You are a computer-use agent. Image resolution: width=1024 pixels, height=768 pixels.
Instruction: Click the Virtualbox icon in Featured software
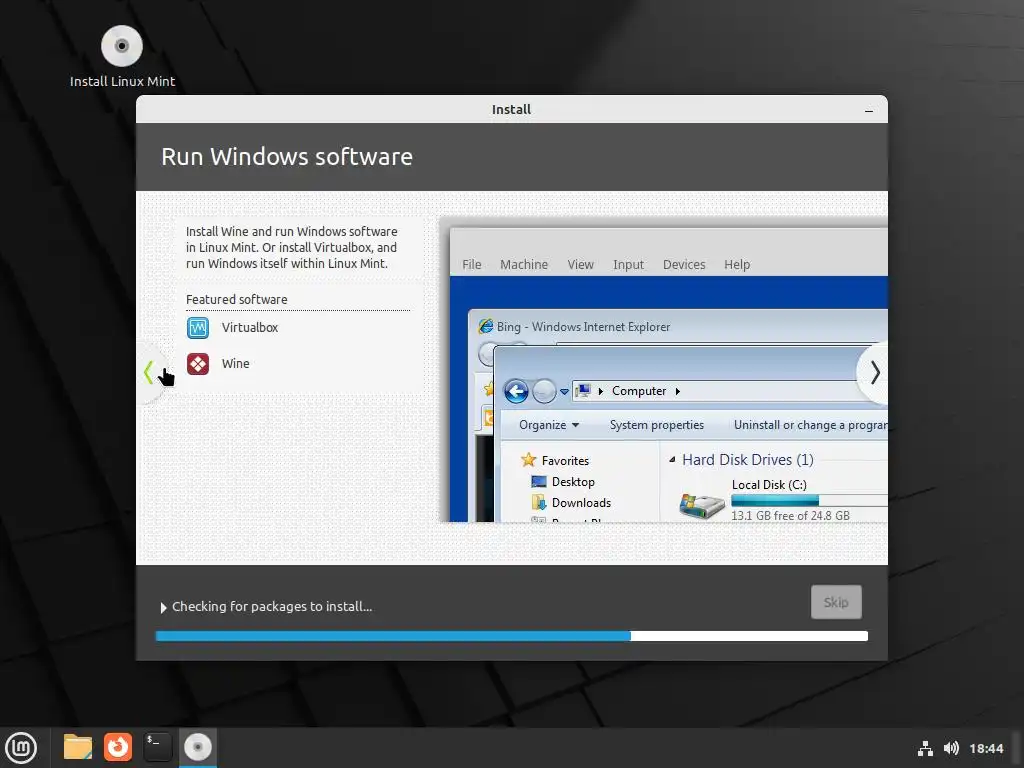click(x=198, y=327)
